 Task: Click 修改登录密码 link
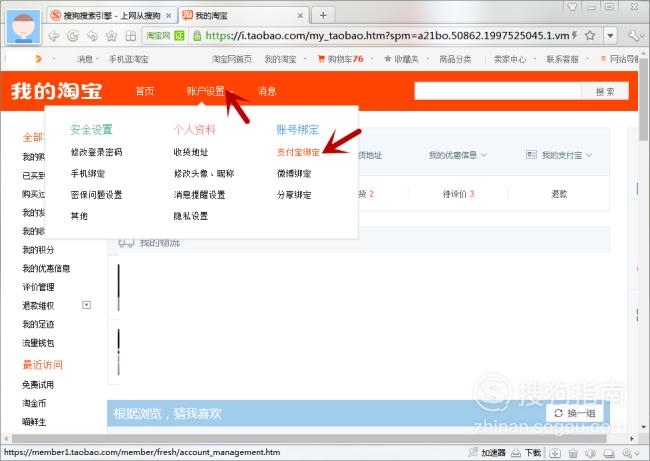pos(96,152)
